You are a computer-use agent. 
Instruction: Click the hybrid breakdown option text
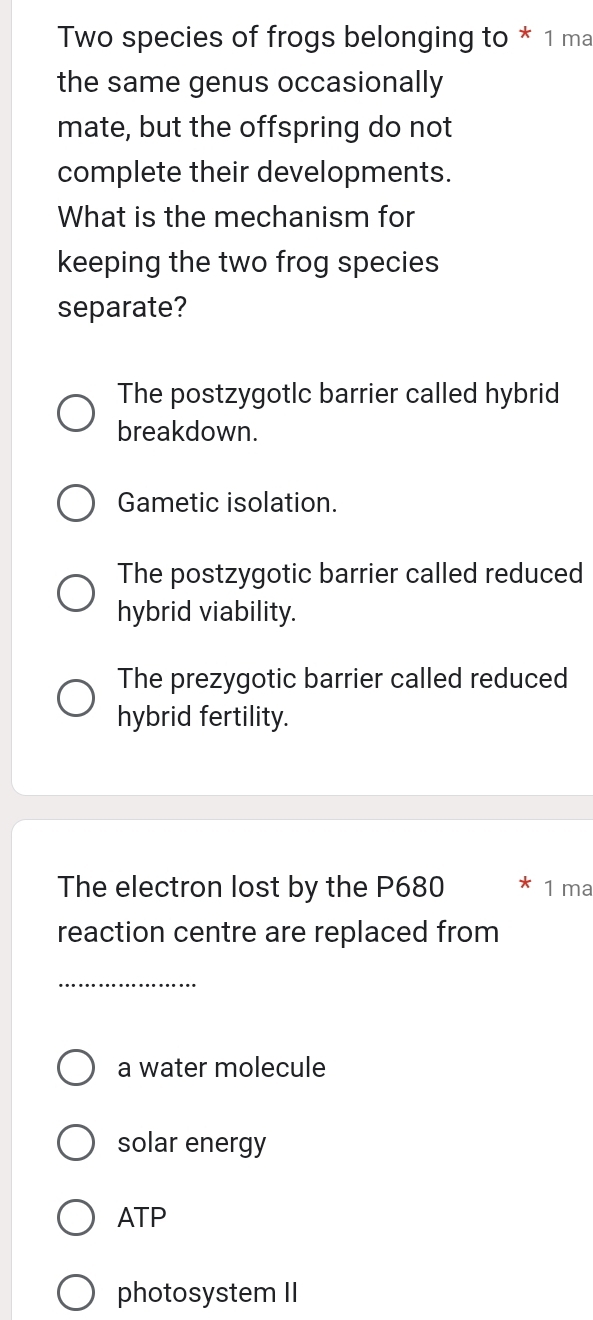338,412
